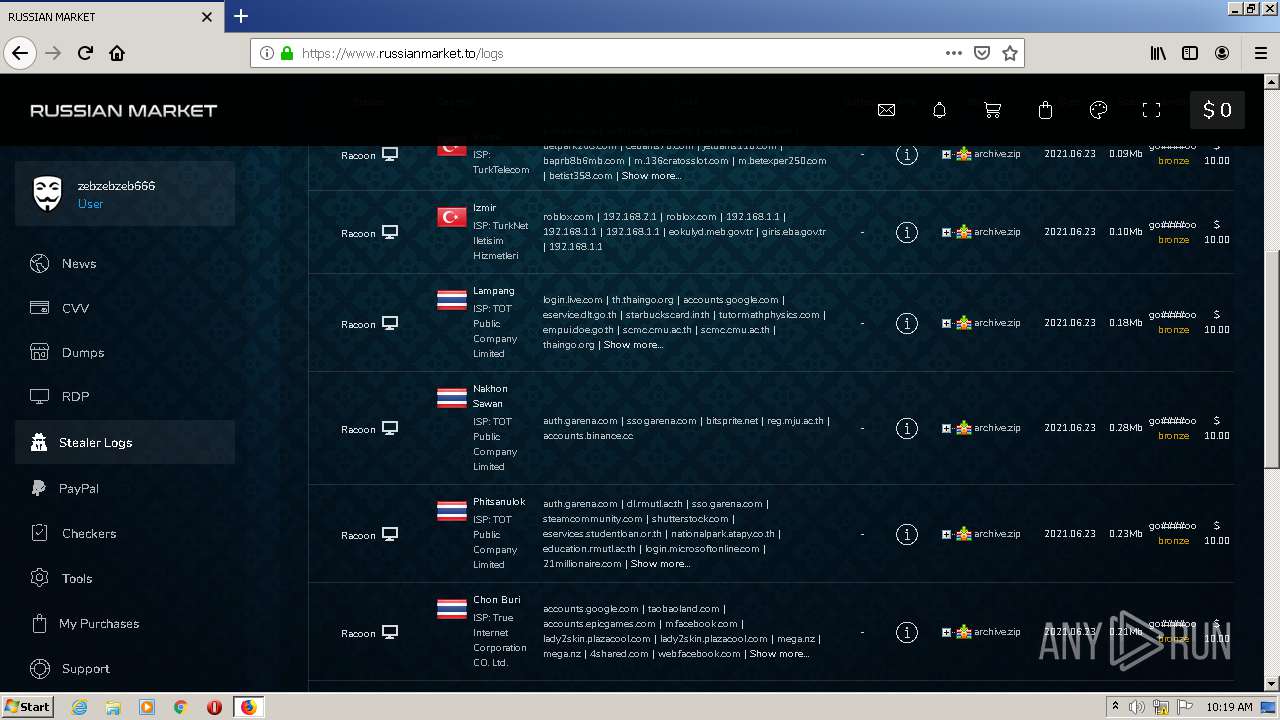Viewport: 1280px width, 720px height.
Task: Save the page to Pocket
Action: point(982,53)
